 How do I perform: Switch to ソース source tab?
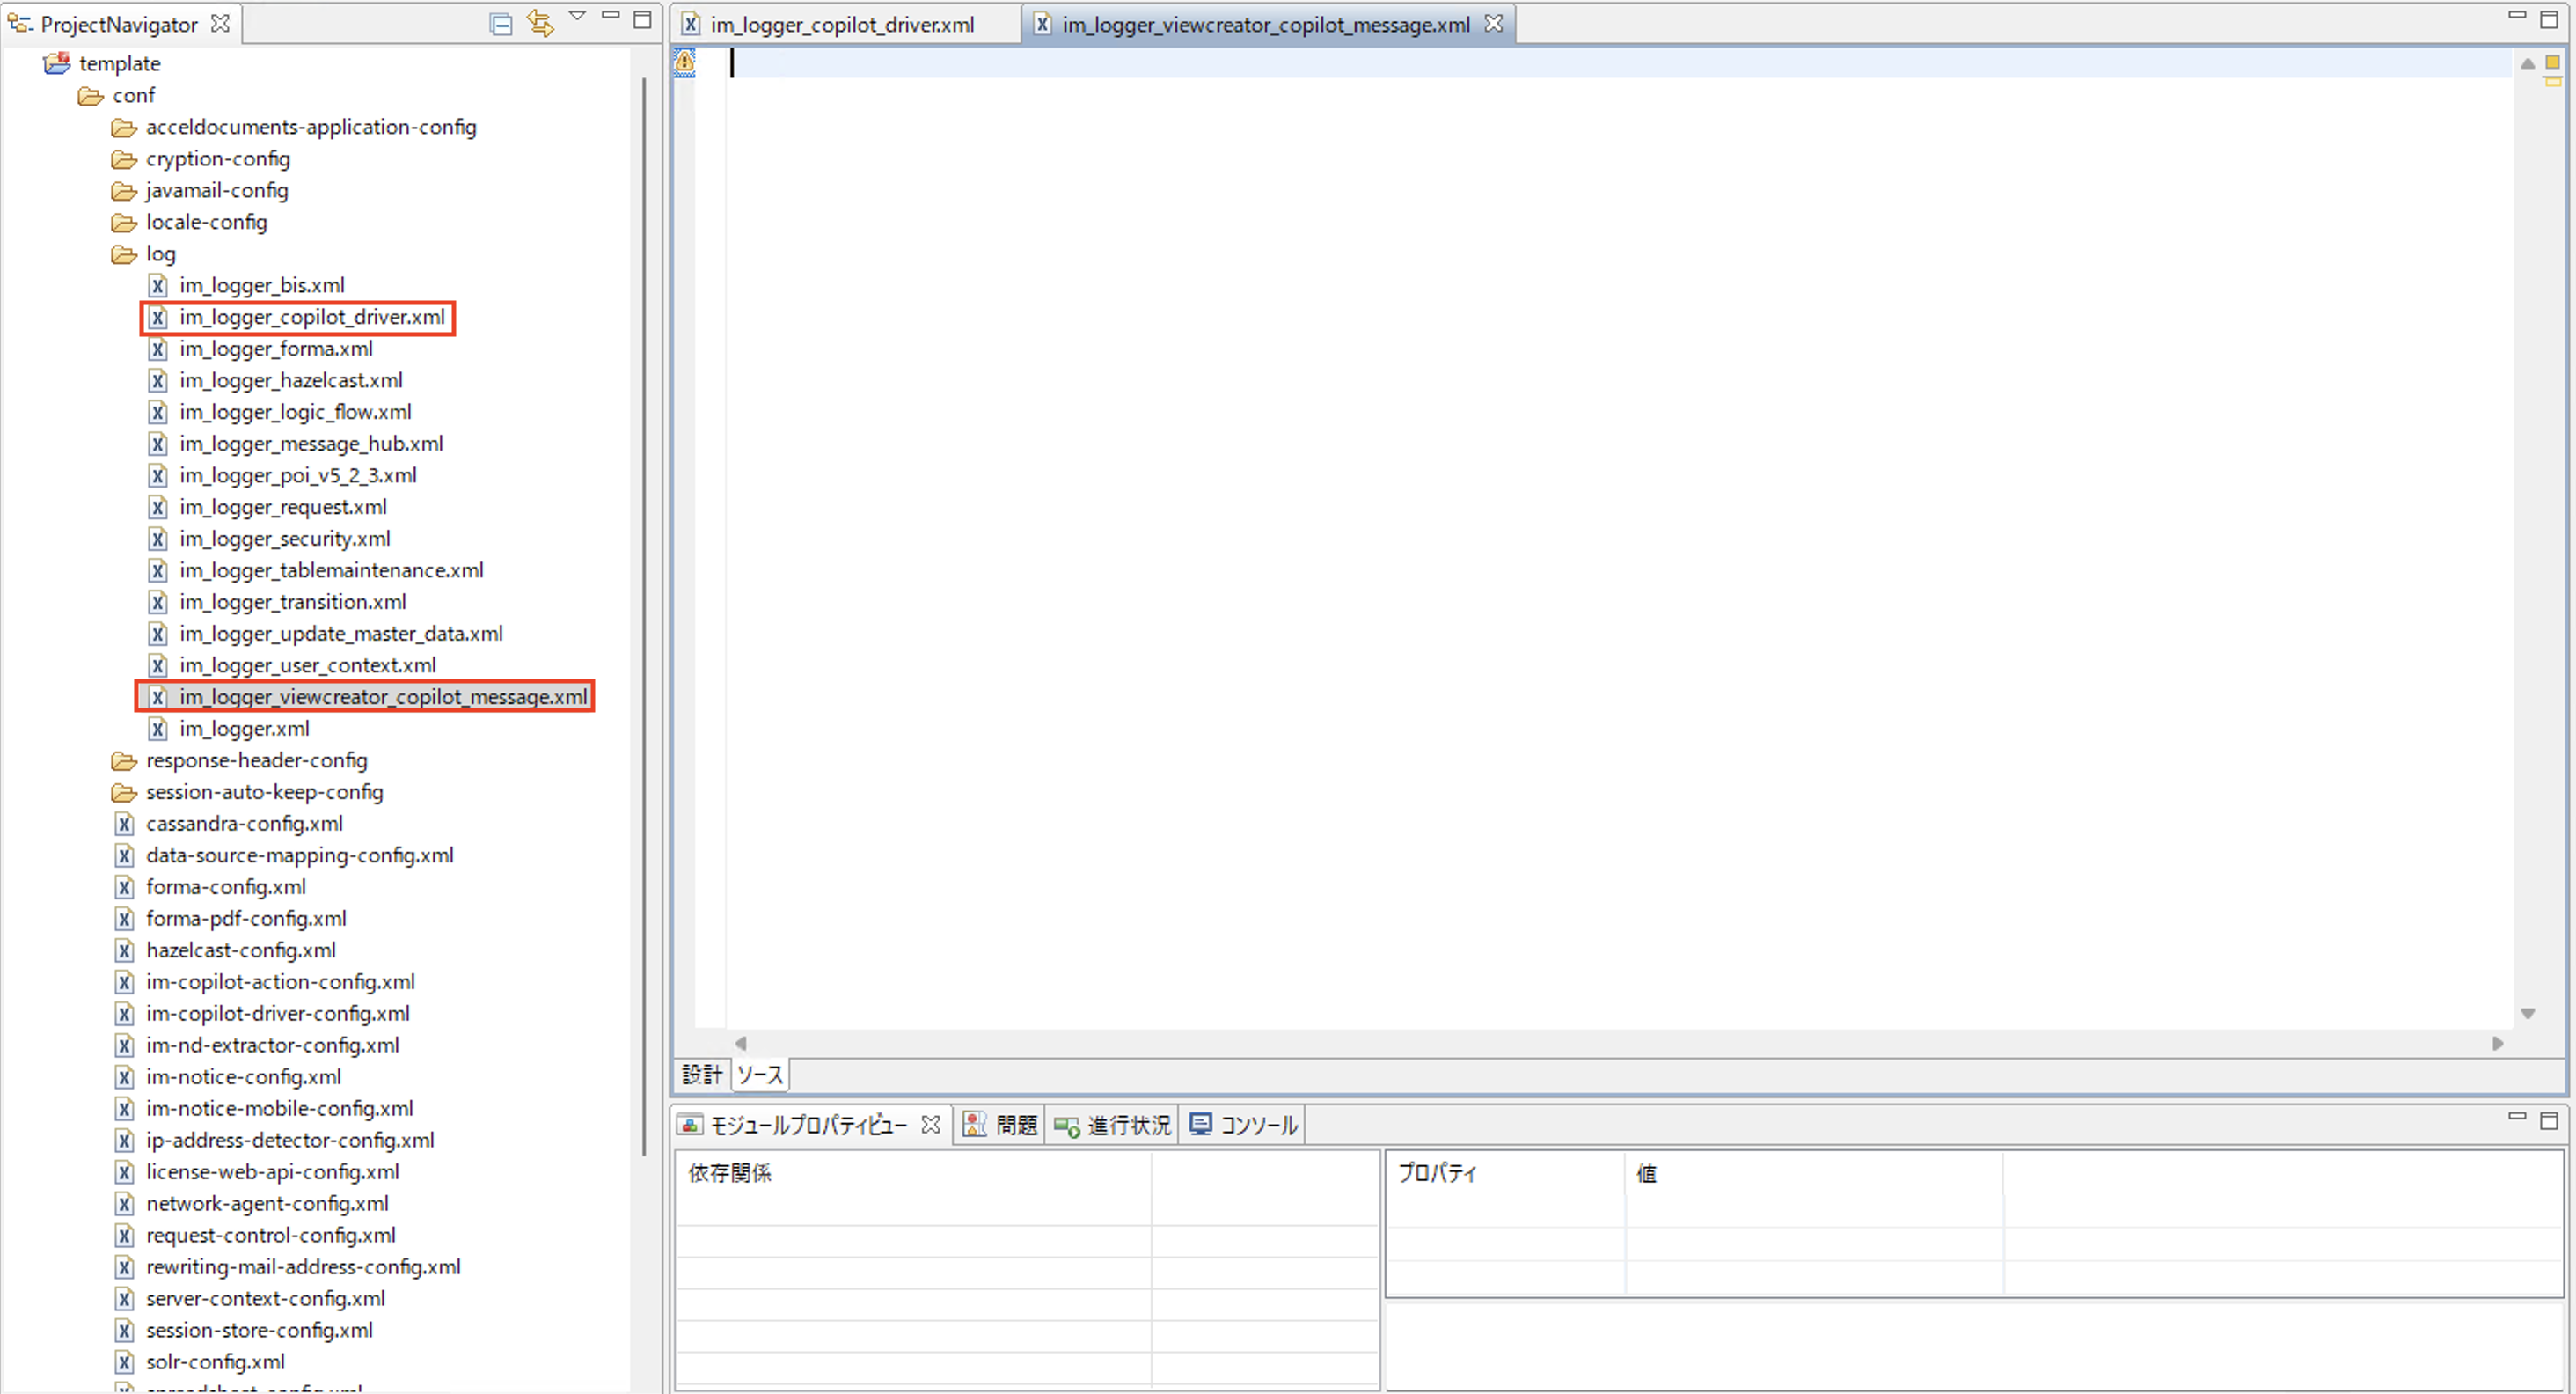click(760, 1075)
